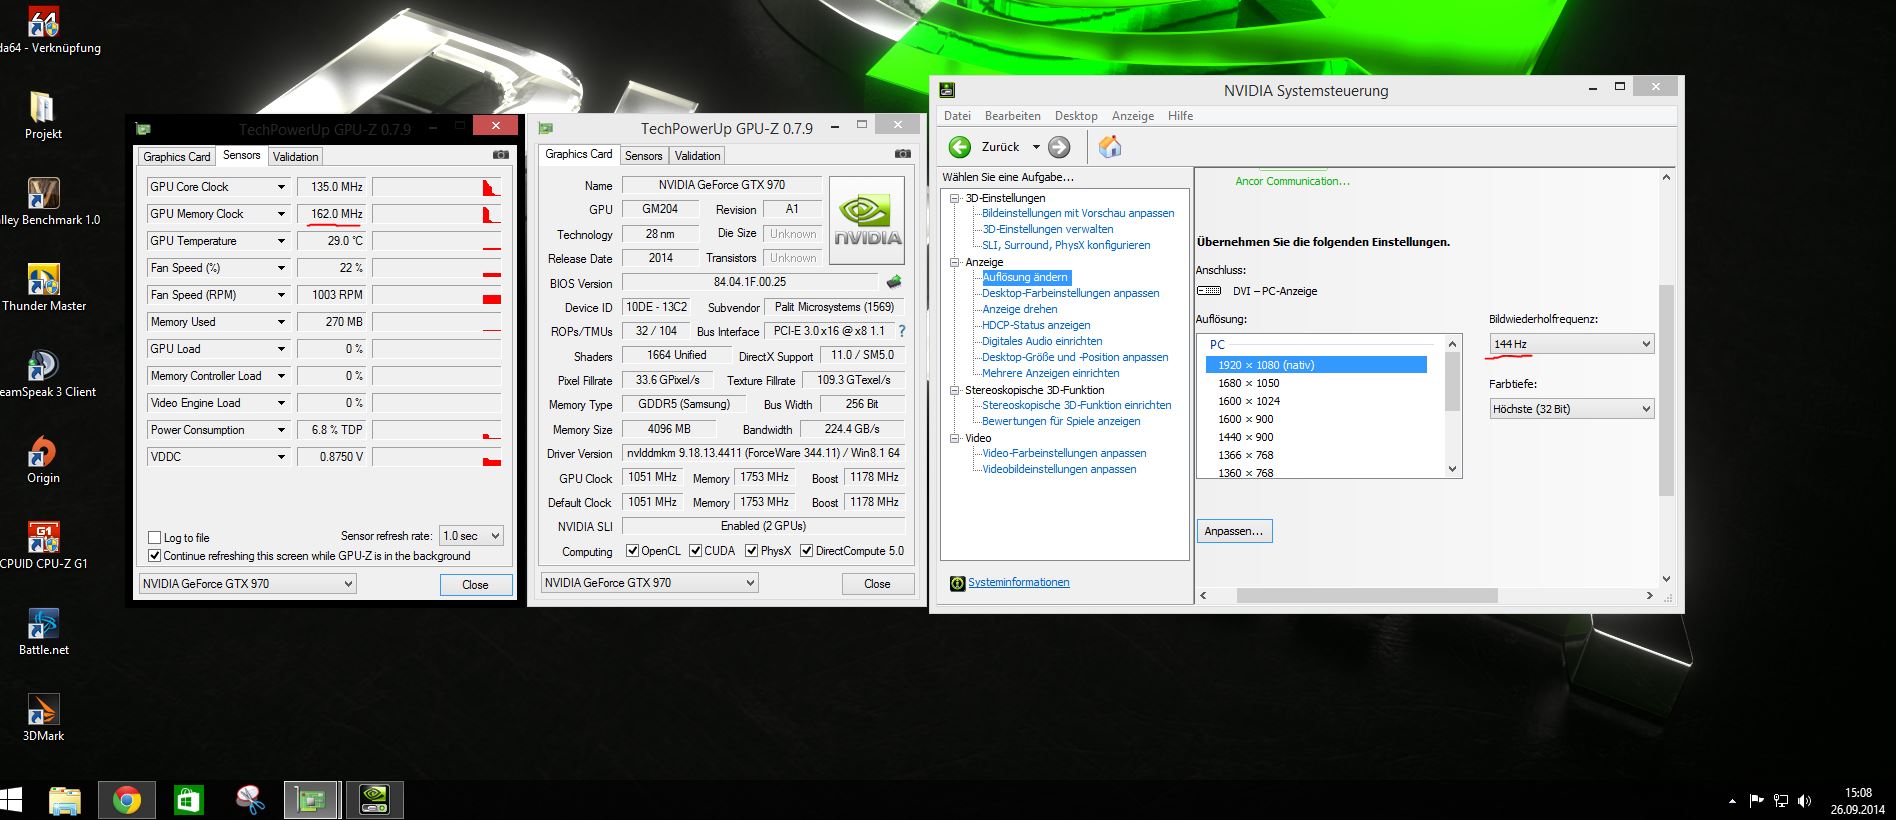The height and width of the screenshot is (820, 1896).
Task: Select 1600 × 900 resolution
Action: tap(1245, 419)
